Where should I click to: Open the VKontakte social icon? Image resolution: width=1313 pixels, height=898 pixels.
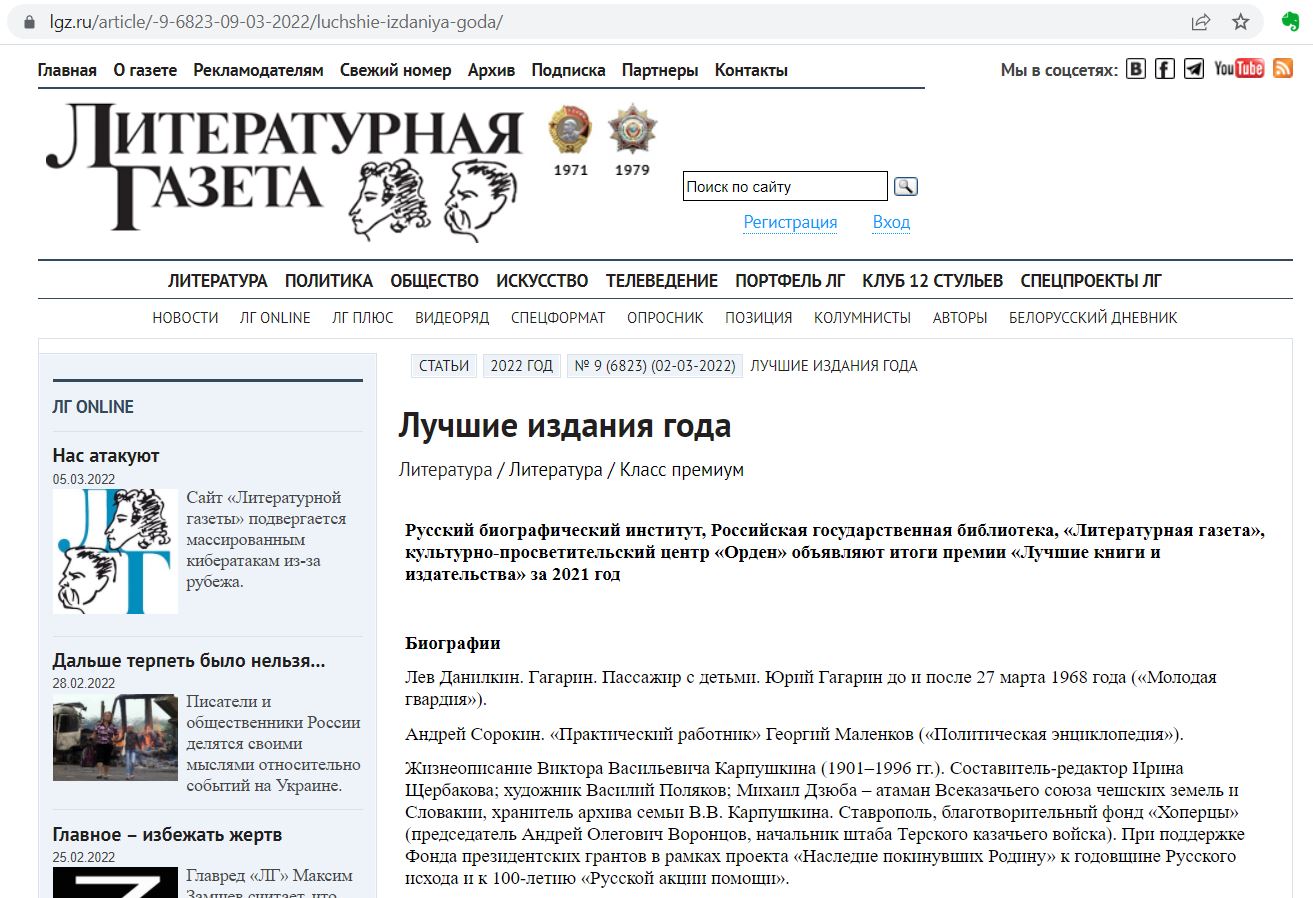click(1136, 69)
